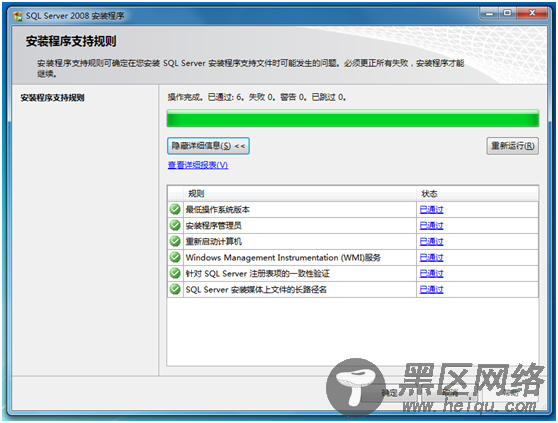Click green check icon for 最低操作系统版本
The height and width of the screenshot is (423, 558).
pos(175,209)
